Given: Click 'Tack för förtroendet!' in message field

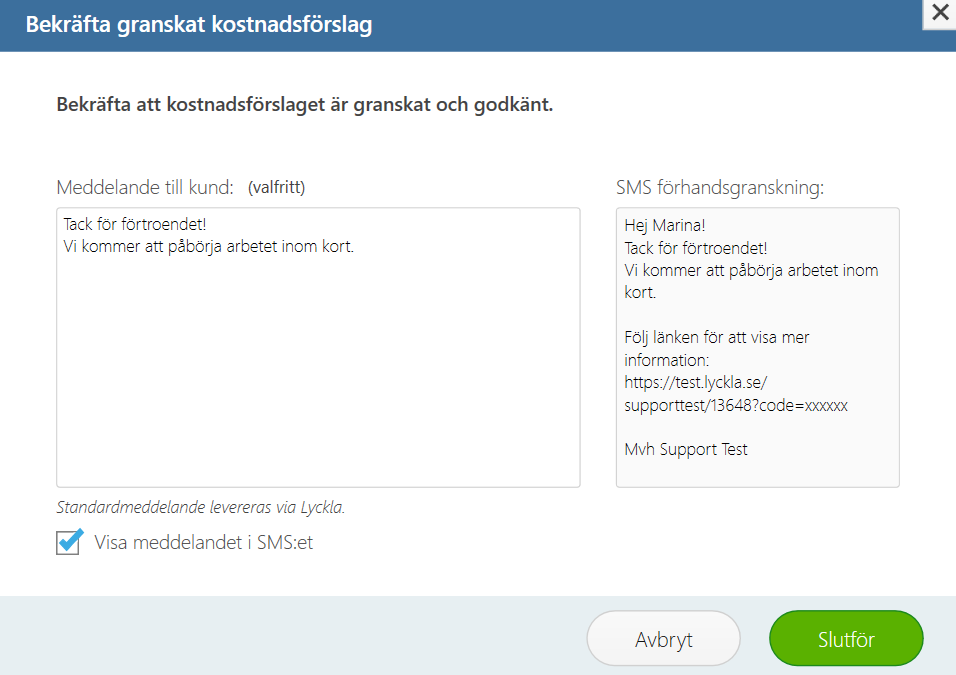Looking at the screenshot, I should [x=135, y=224].
